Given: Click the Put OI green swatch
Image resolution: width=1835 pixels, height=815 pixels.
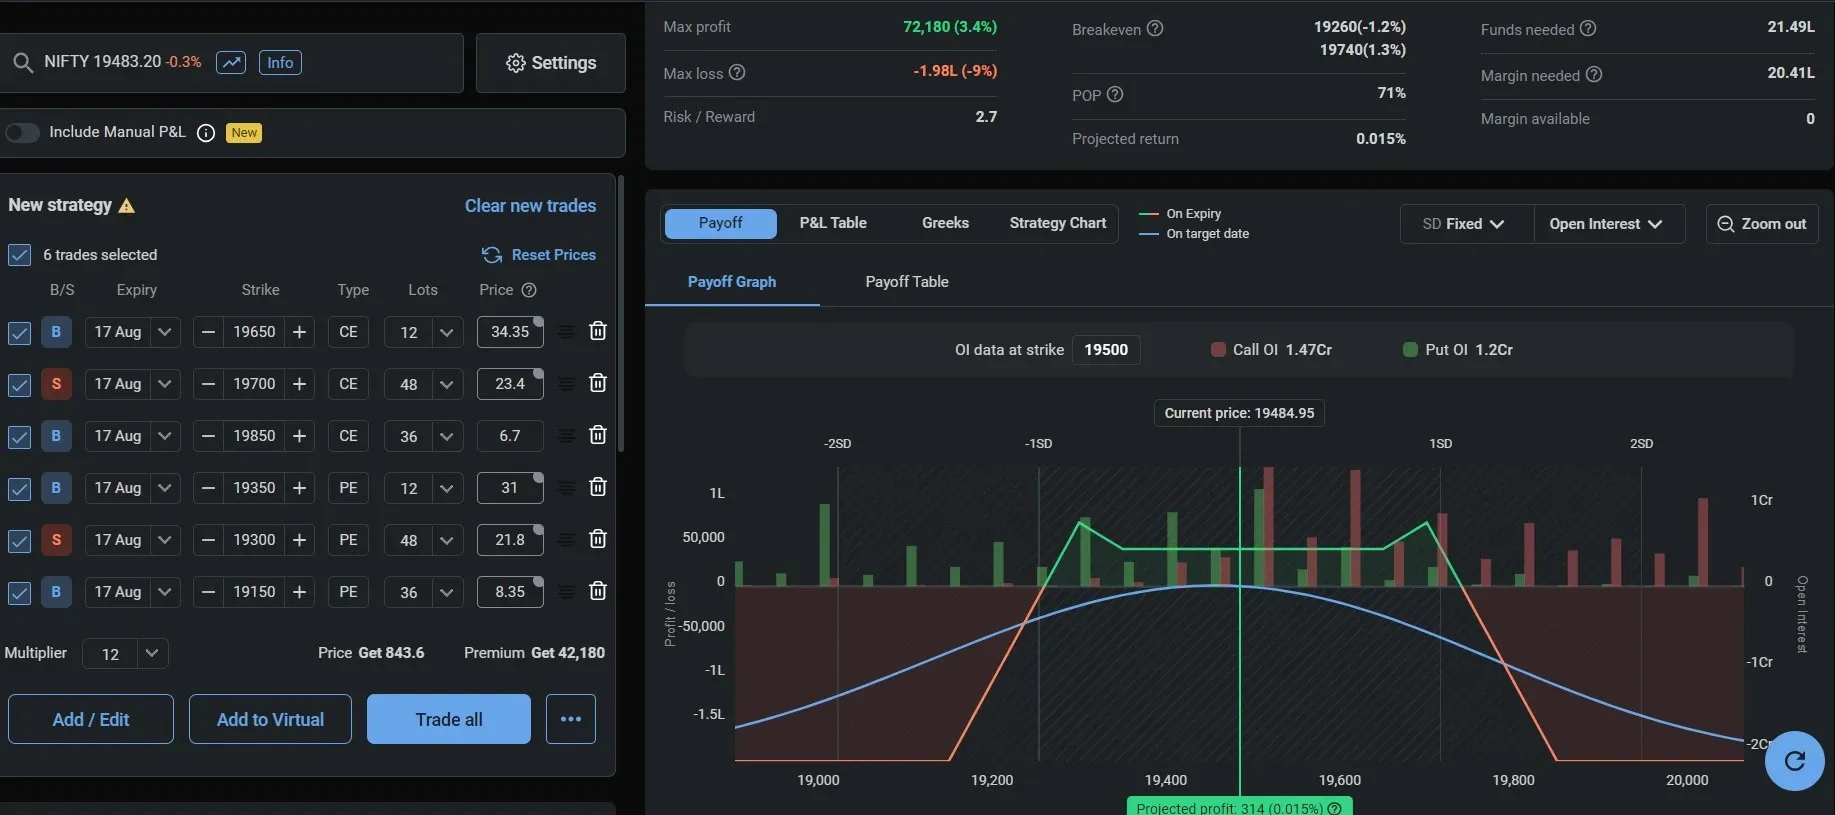Looking at the screenshot, I should pos(1410,350).
